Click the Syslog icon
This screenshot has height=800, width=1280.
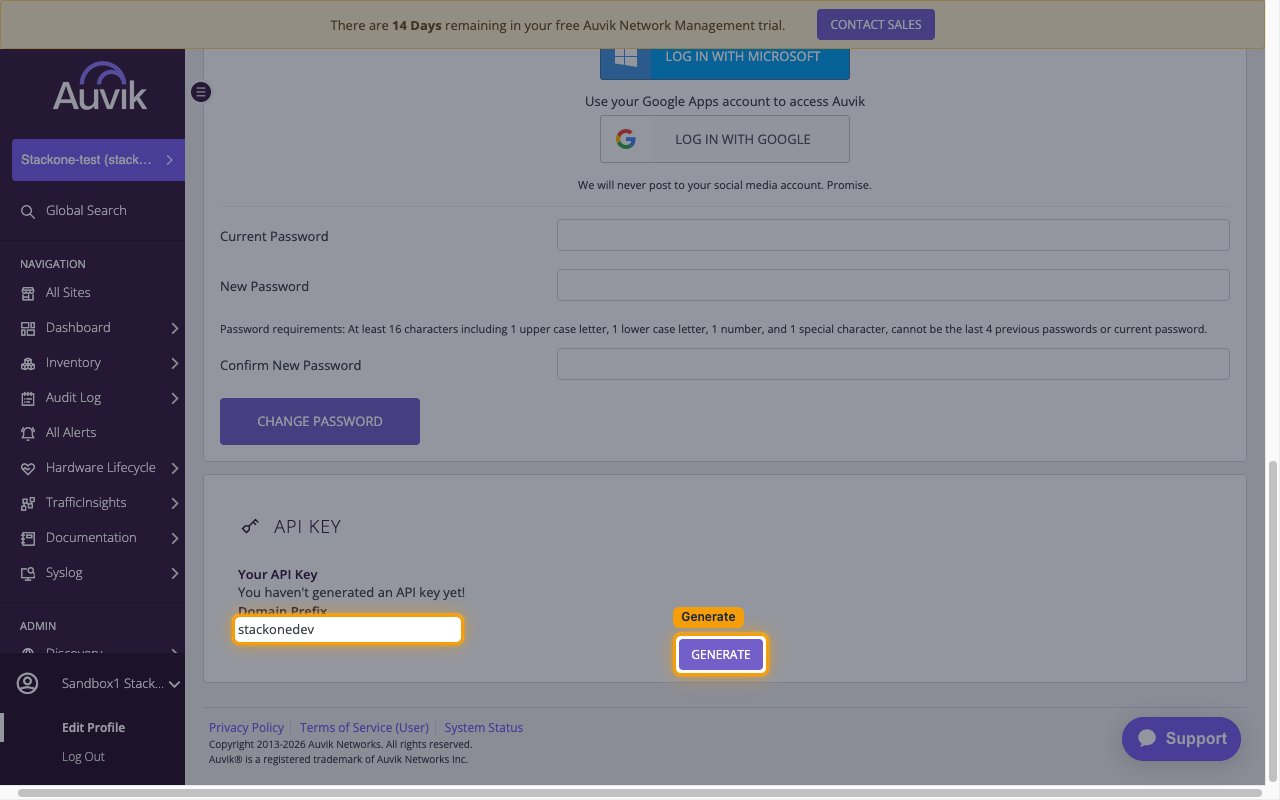pyautogui.click(x=28, y=573)
